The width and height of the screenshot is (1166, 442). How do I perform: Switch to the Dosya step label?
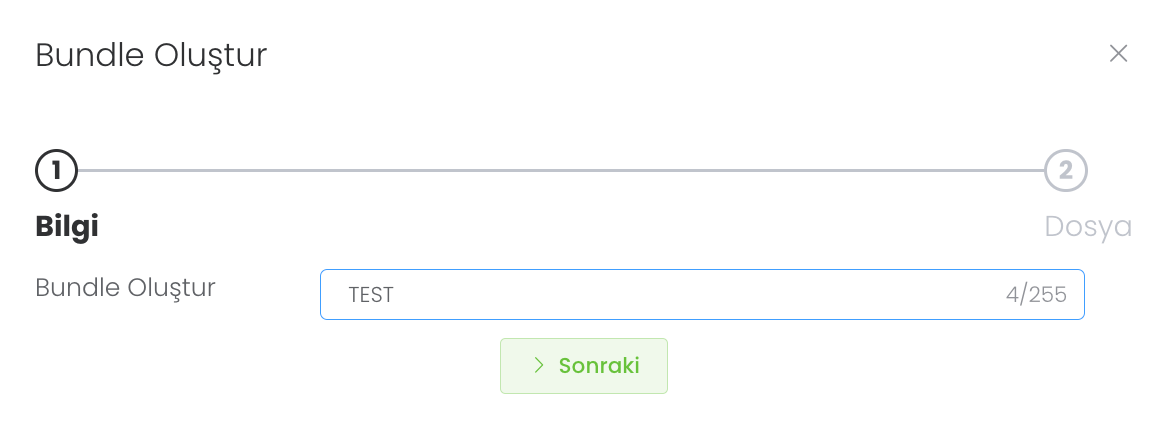tap(1088, 227)
